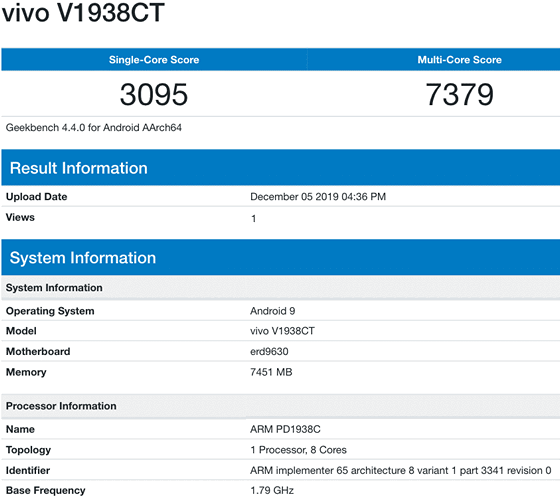Select the 'ARM implementer 65 architecture 8' identifier value
The width and height of the screenshot is (560, 500).
click(401, 470)
